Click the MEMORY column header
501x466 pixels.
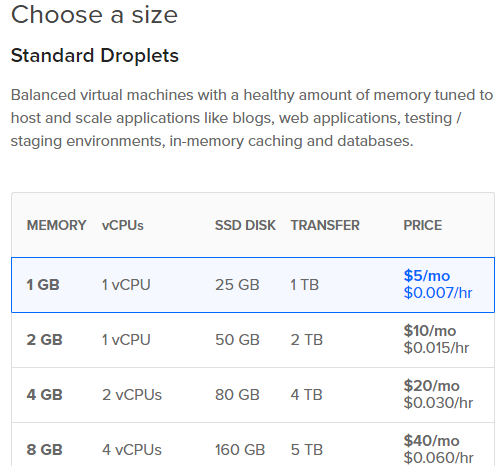pyautogui.click(x=56, y=225)
